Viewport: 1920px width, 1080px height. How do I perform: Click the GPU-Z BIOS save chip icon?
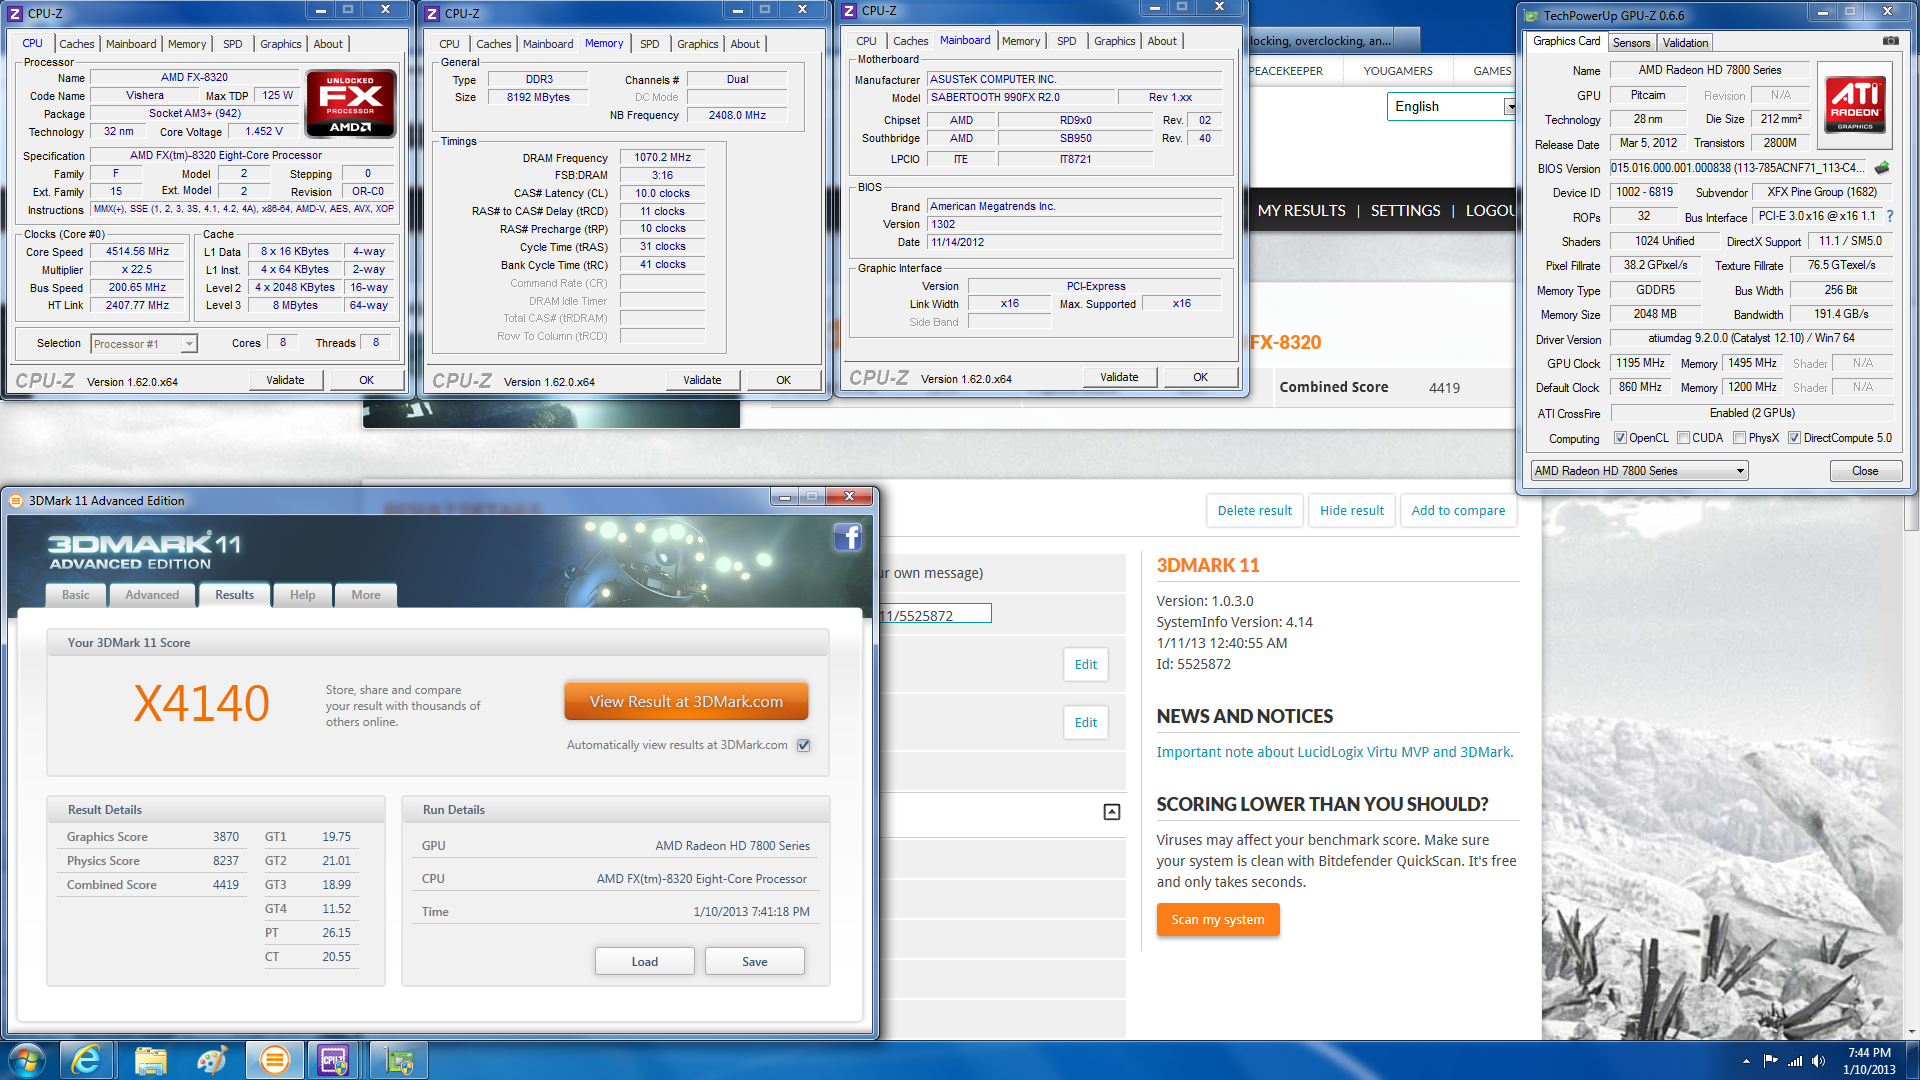(1882, 168)
